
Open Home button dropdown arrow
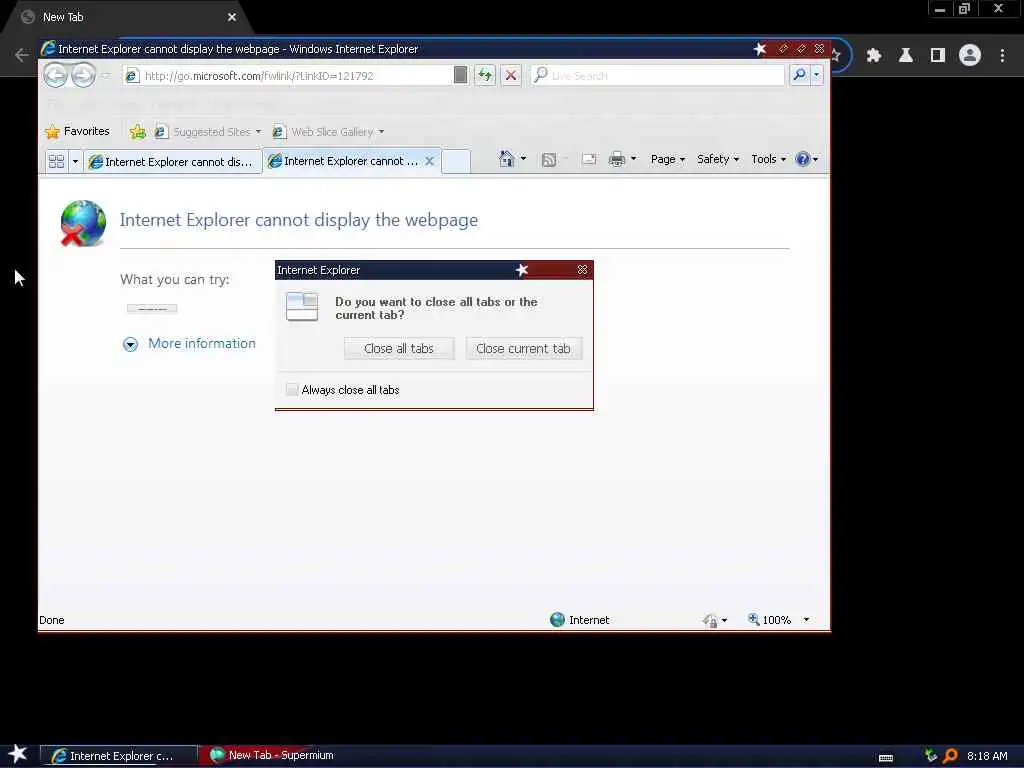pyautogui.click(x=523, y=159)
